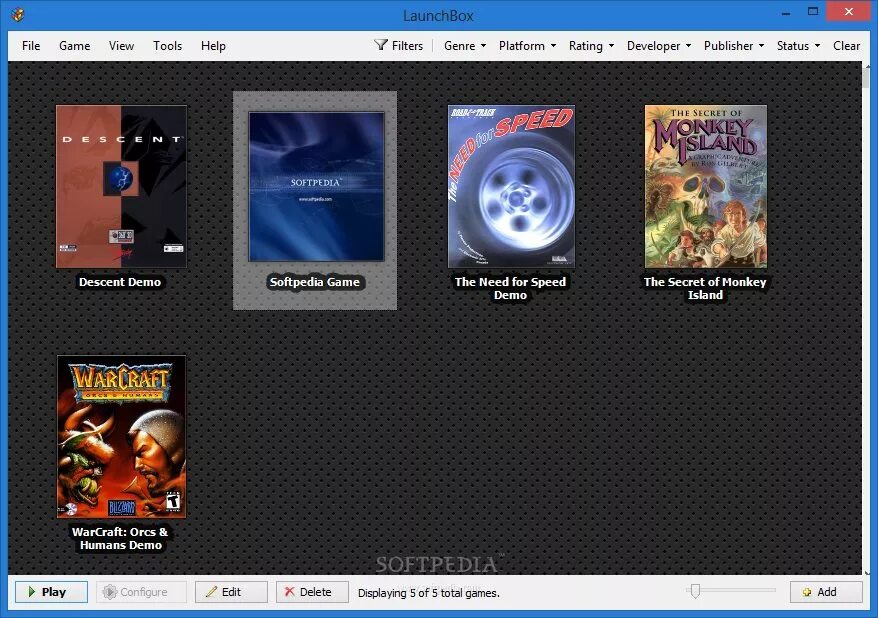878x618 pixels.
Task: Select The Need for Speed Demo cover
Action: (511, 186)
